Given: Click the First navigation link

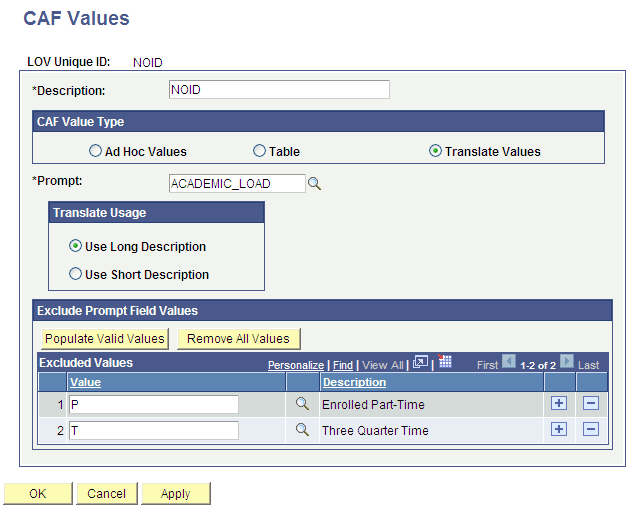Looking at the screenshot, I should coord(488,365).
